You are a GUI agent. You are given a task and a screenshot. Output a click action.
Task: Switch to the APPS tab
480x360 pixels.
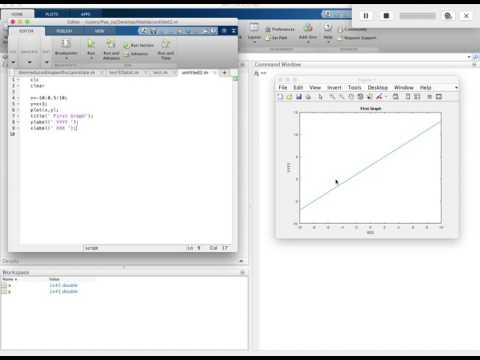pyautogui.click(x=86, y=14)
